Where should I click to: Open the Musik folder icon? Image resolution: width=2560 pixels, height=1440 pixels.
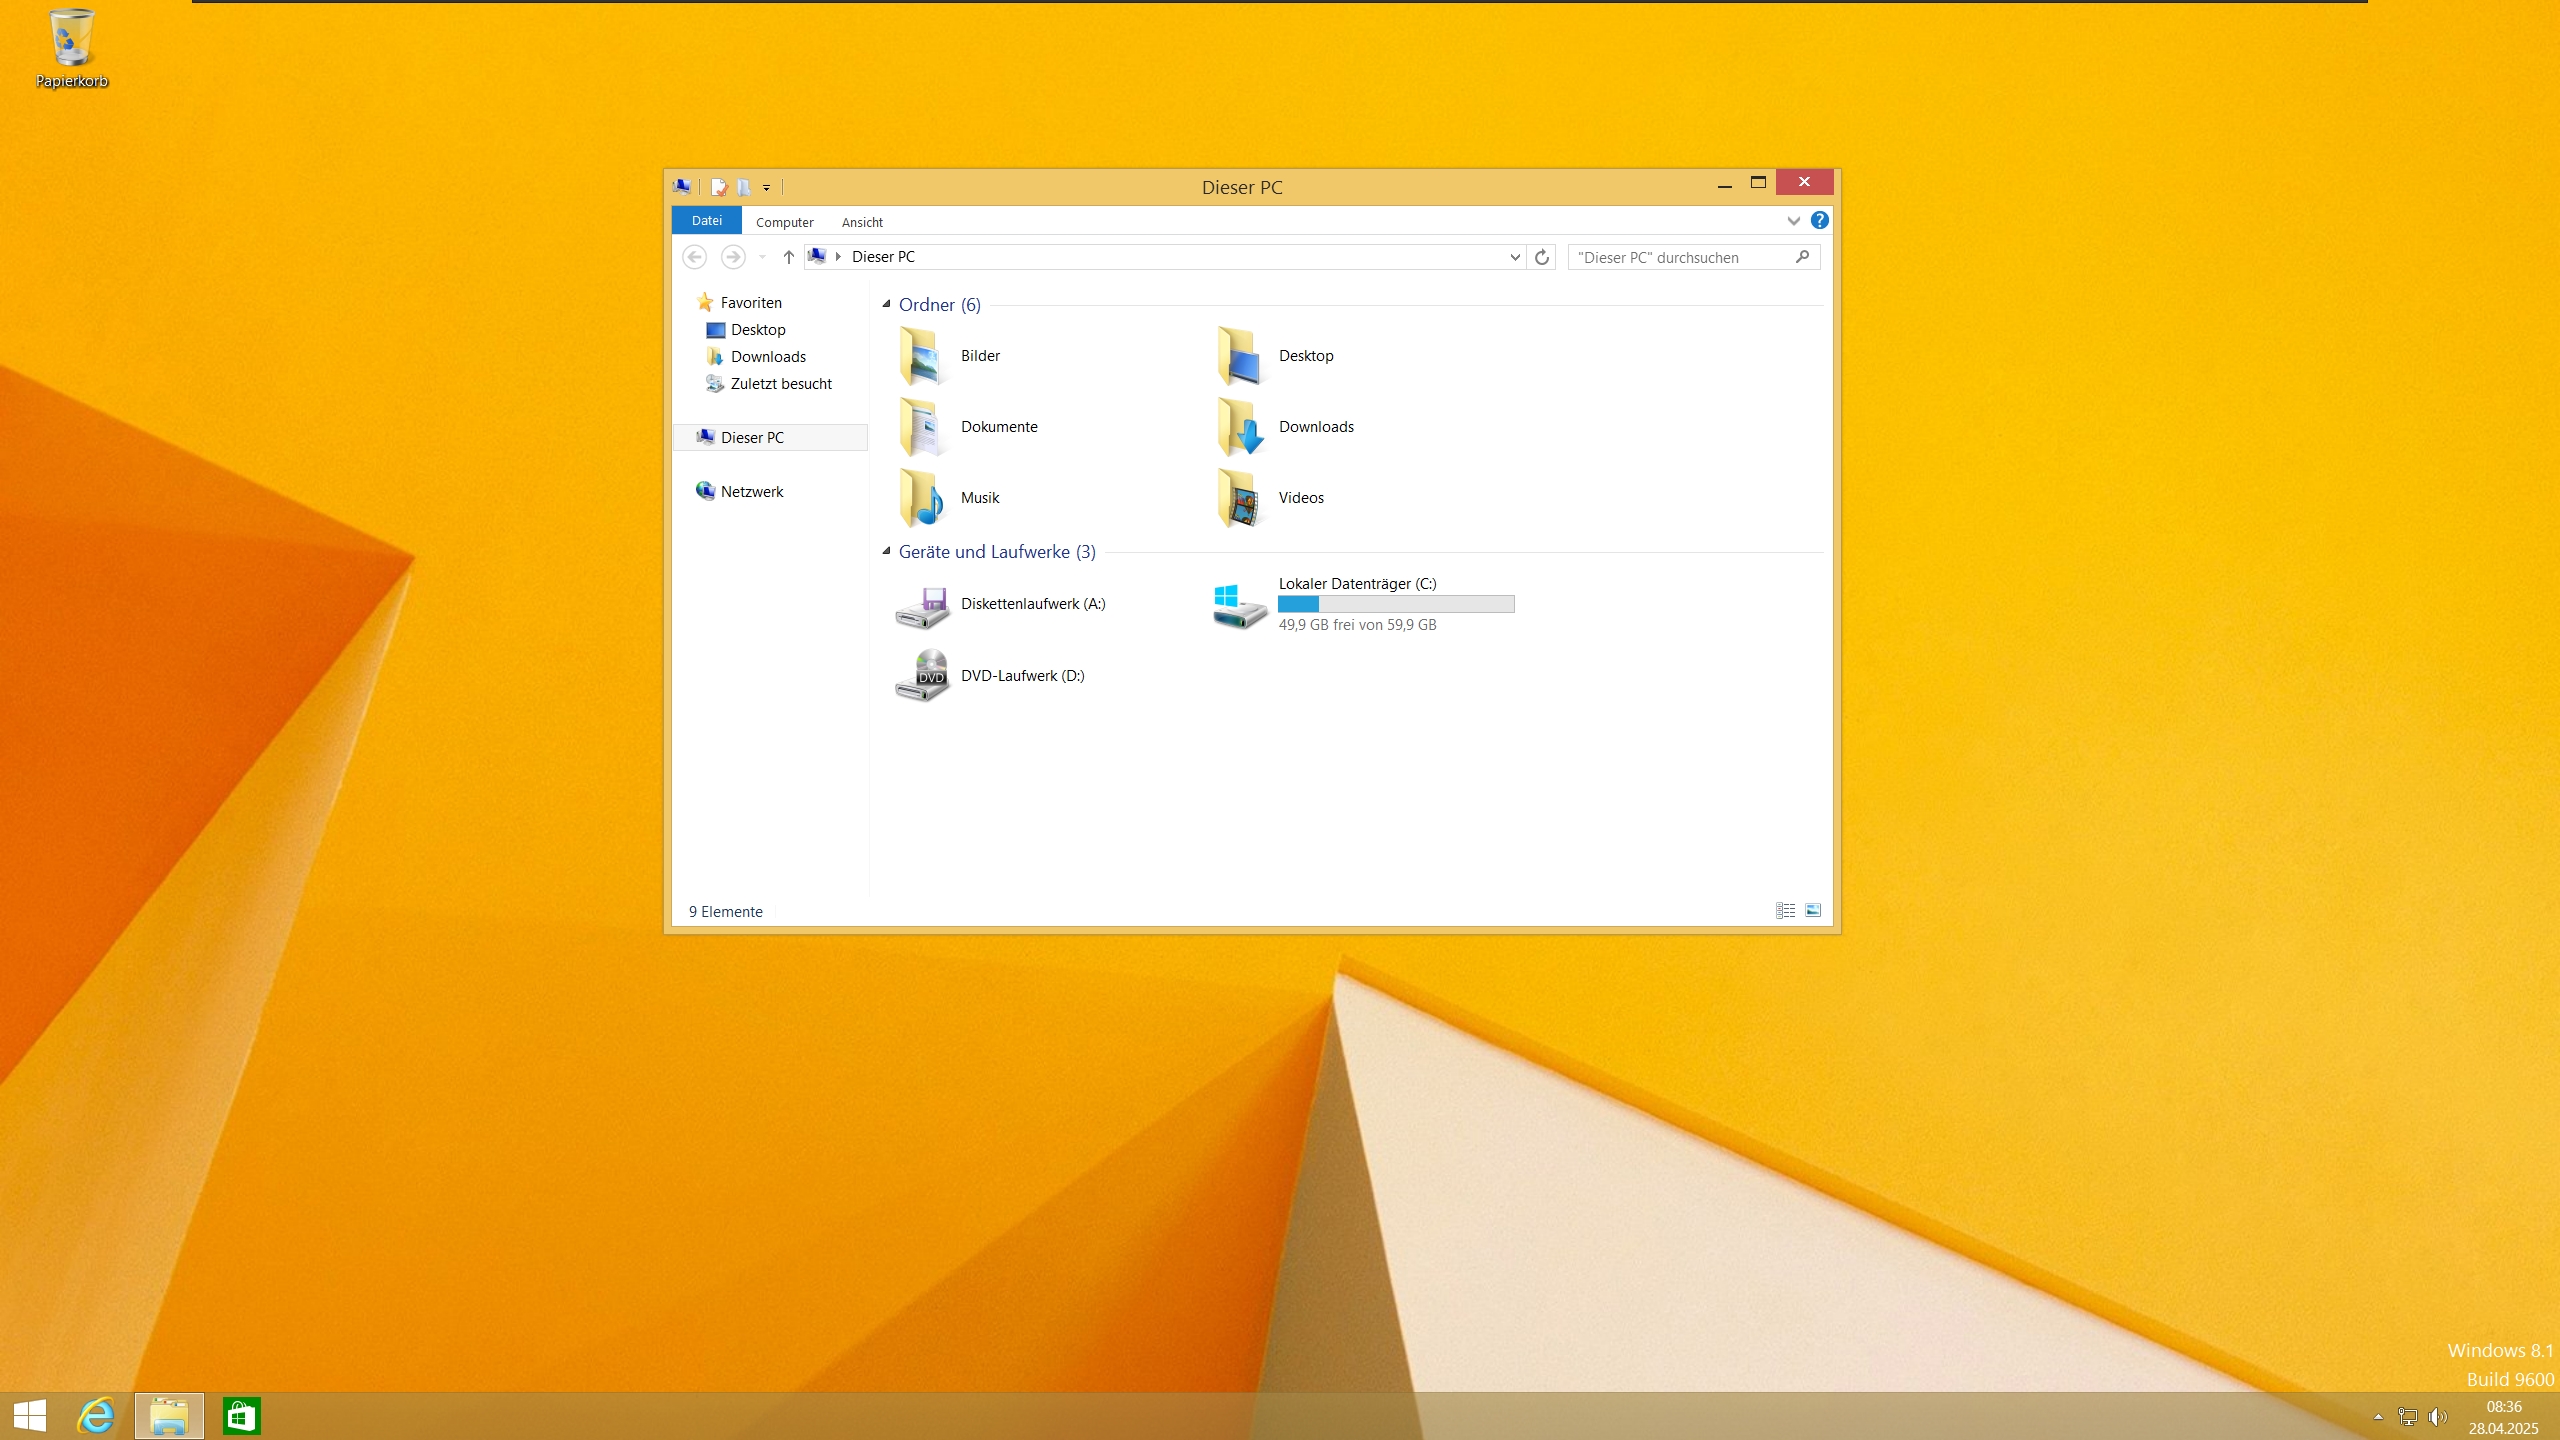coord(922,498)
